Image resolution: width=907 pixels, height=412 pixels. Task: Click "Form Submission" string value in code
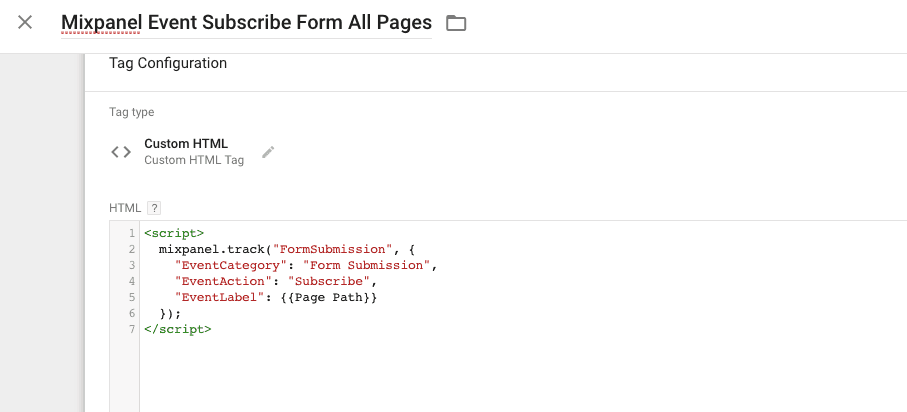367,265
